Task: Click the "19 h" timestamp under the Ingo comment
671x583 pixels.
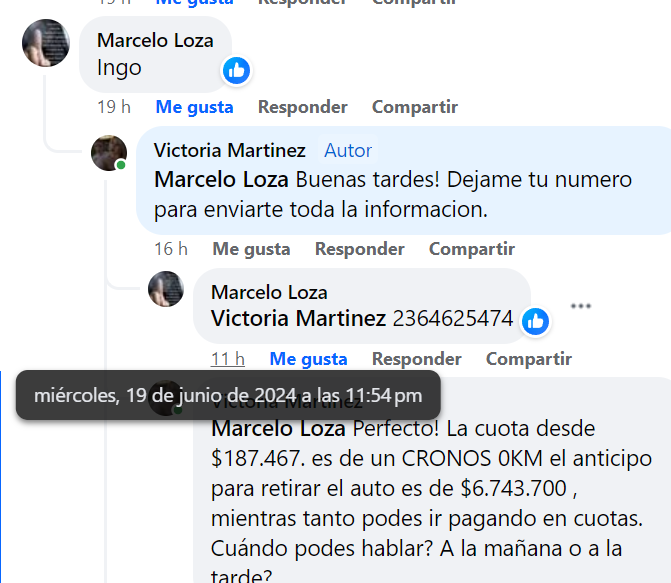Action: pyautogui.click(x=114, y=107)
